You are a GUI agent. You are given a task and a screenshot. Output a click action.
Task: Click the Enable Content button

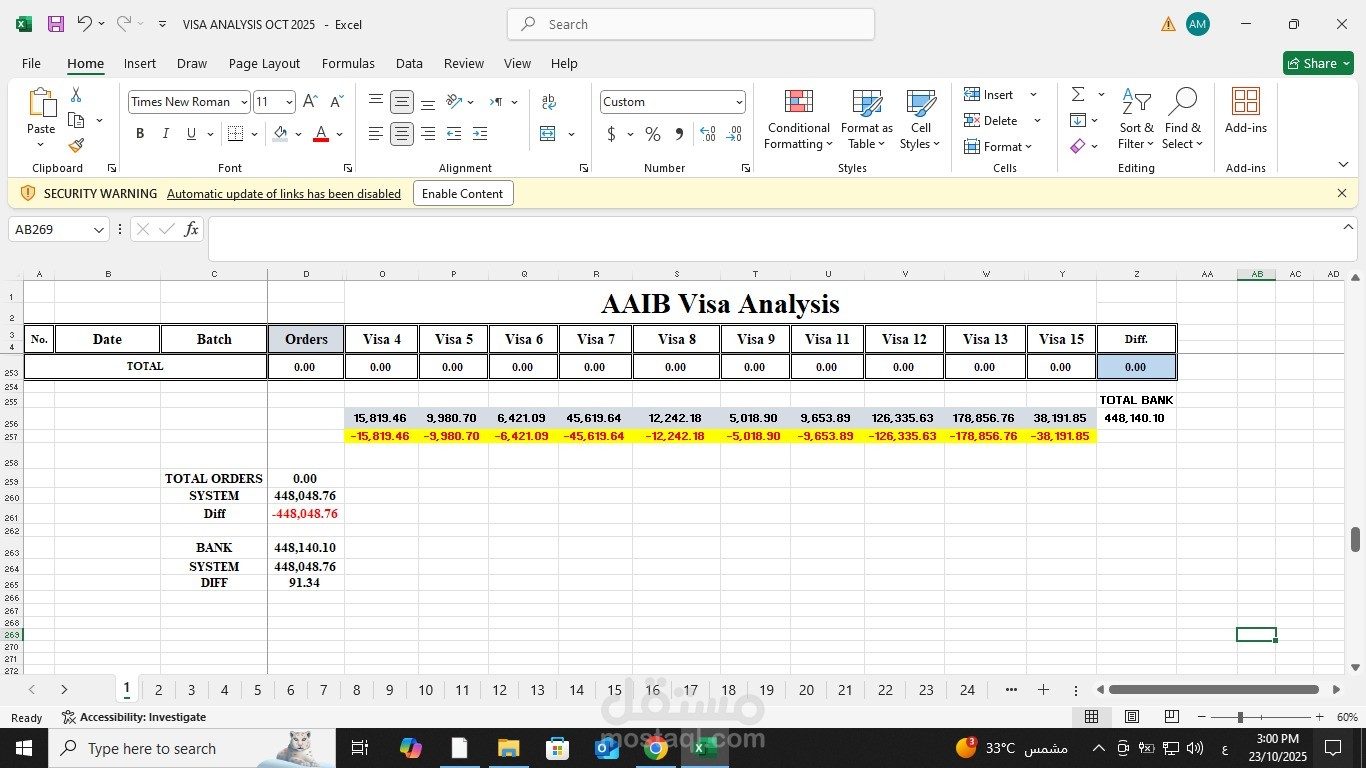coord(463,194)
